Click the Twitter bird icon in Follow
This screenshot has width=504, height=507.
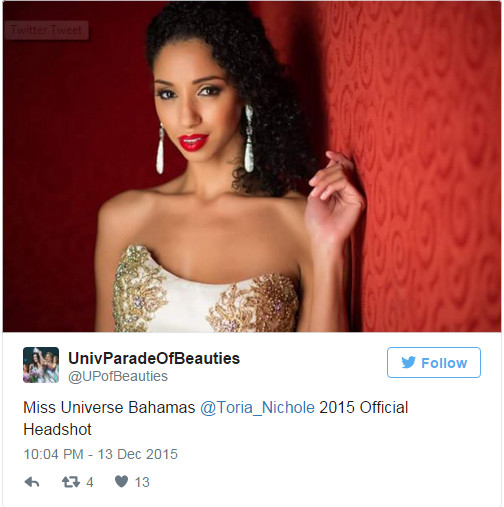408,362
